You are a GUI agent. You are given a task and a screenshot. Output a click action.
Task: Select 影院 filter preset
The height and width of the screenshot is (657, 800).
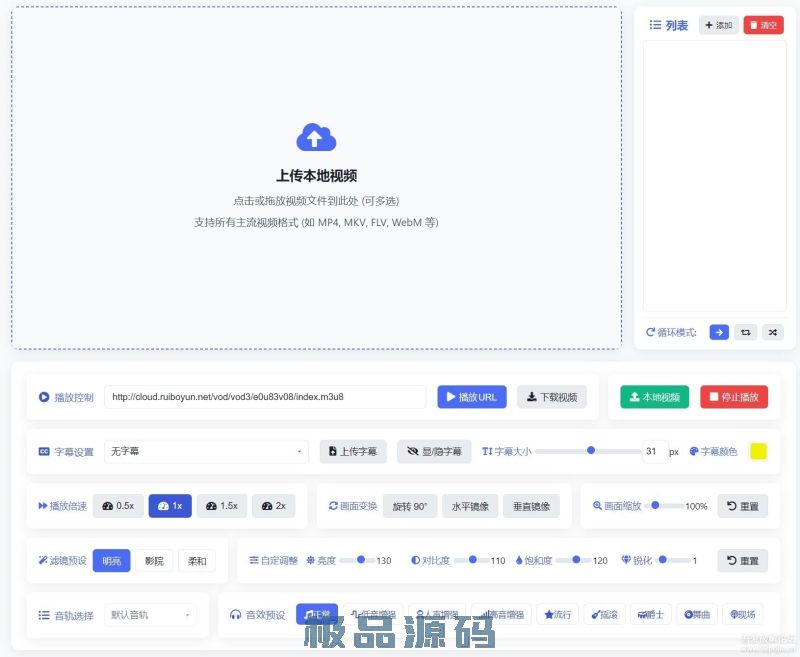tap(154, 561)
